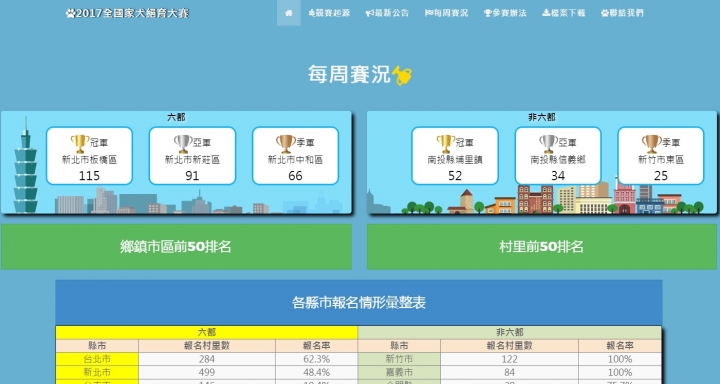The height and width of the screenshot is (384, 720).
Task: Click the 284 cell in 台北市 row
Action: [207, 359]
